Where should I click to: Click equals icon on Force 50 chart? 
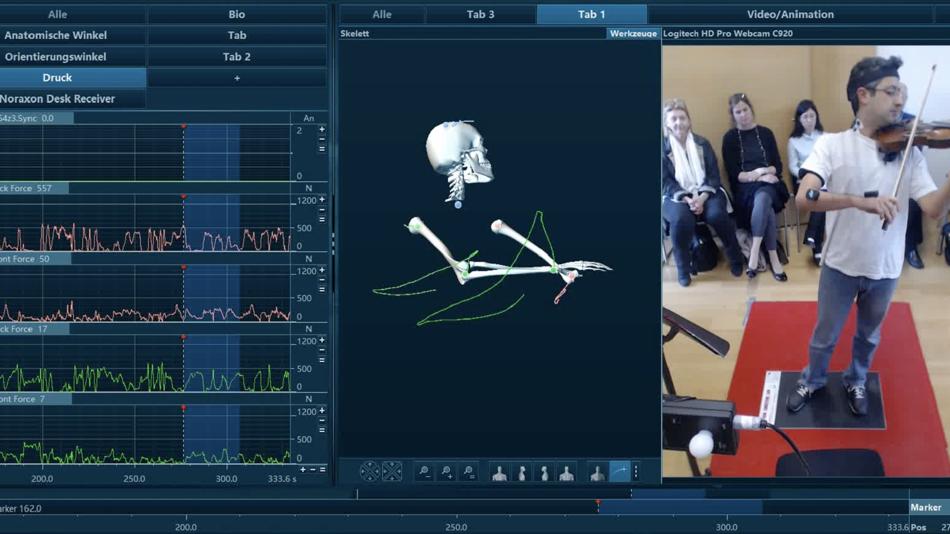click(x=322, y=289)
